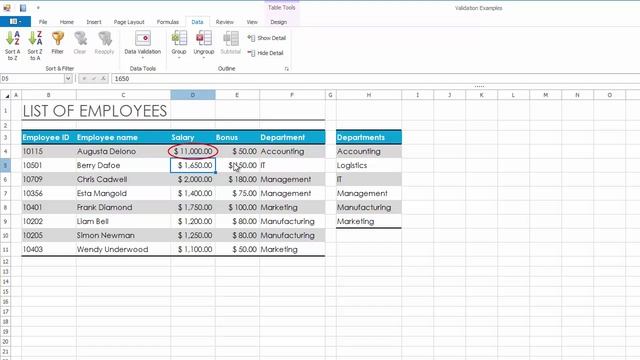Select cell with Wendy Underwood
This screenshot has width=640, height=360.
[x=123, y=249]
